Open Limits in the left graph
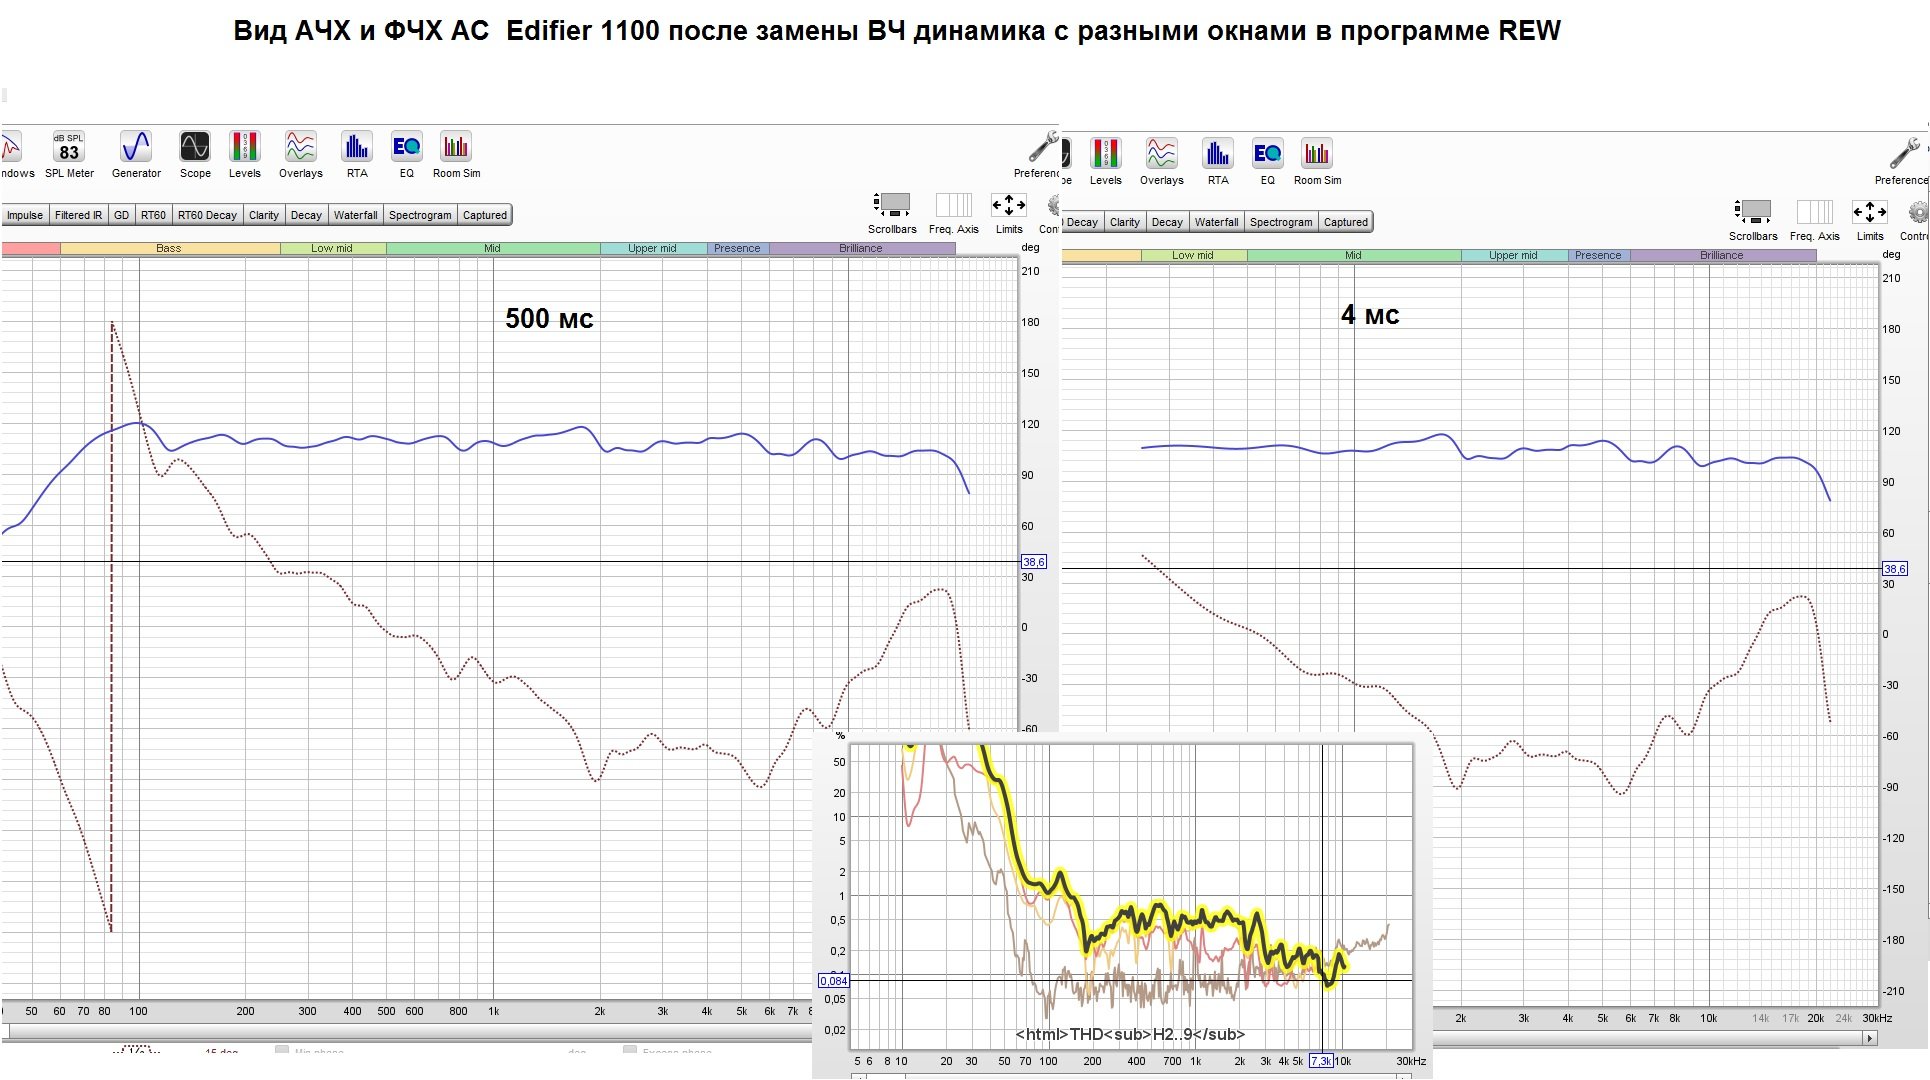The image size is (1930, 1080). click(1008, 213)
